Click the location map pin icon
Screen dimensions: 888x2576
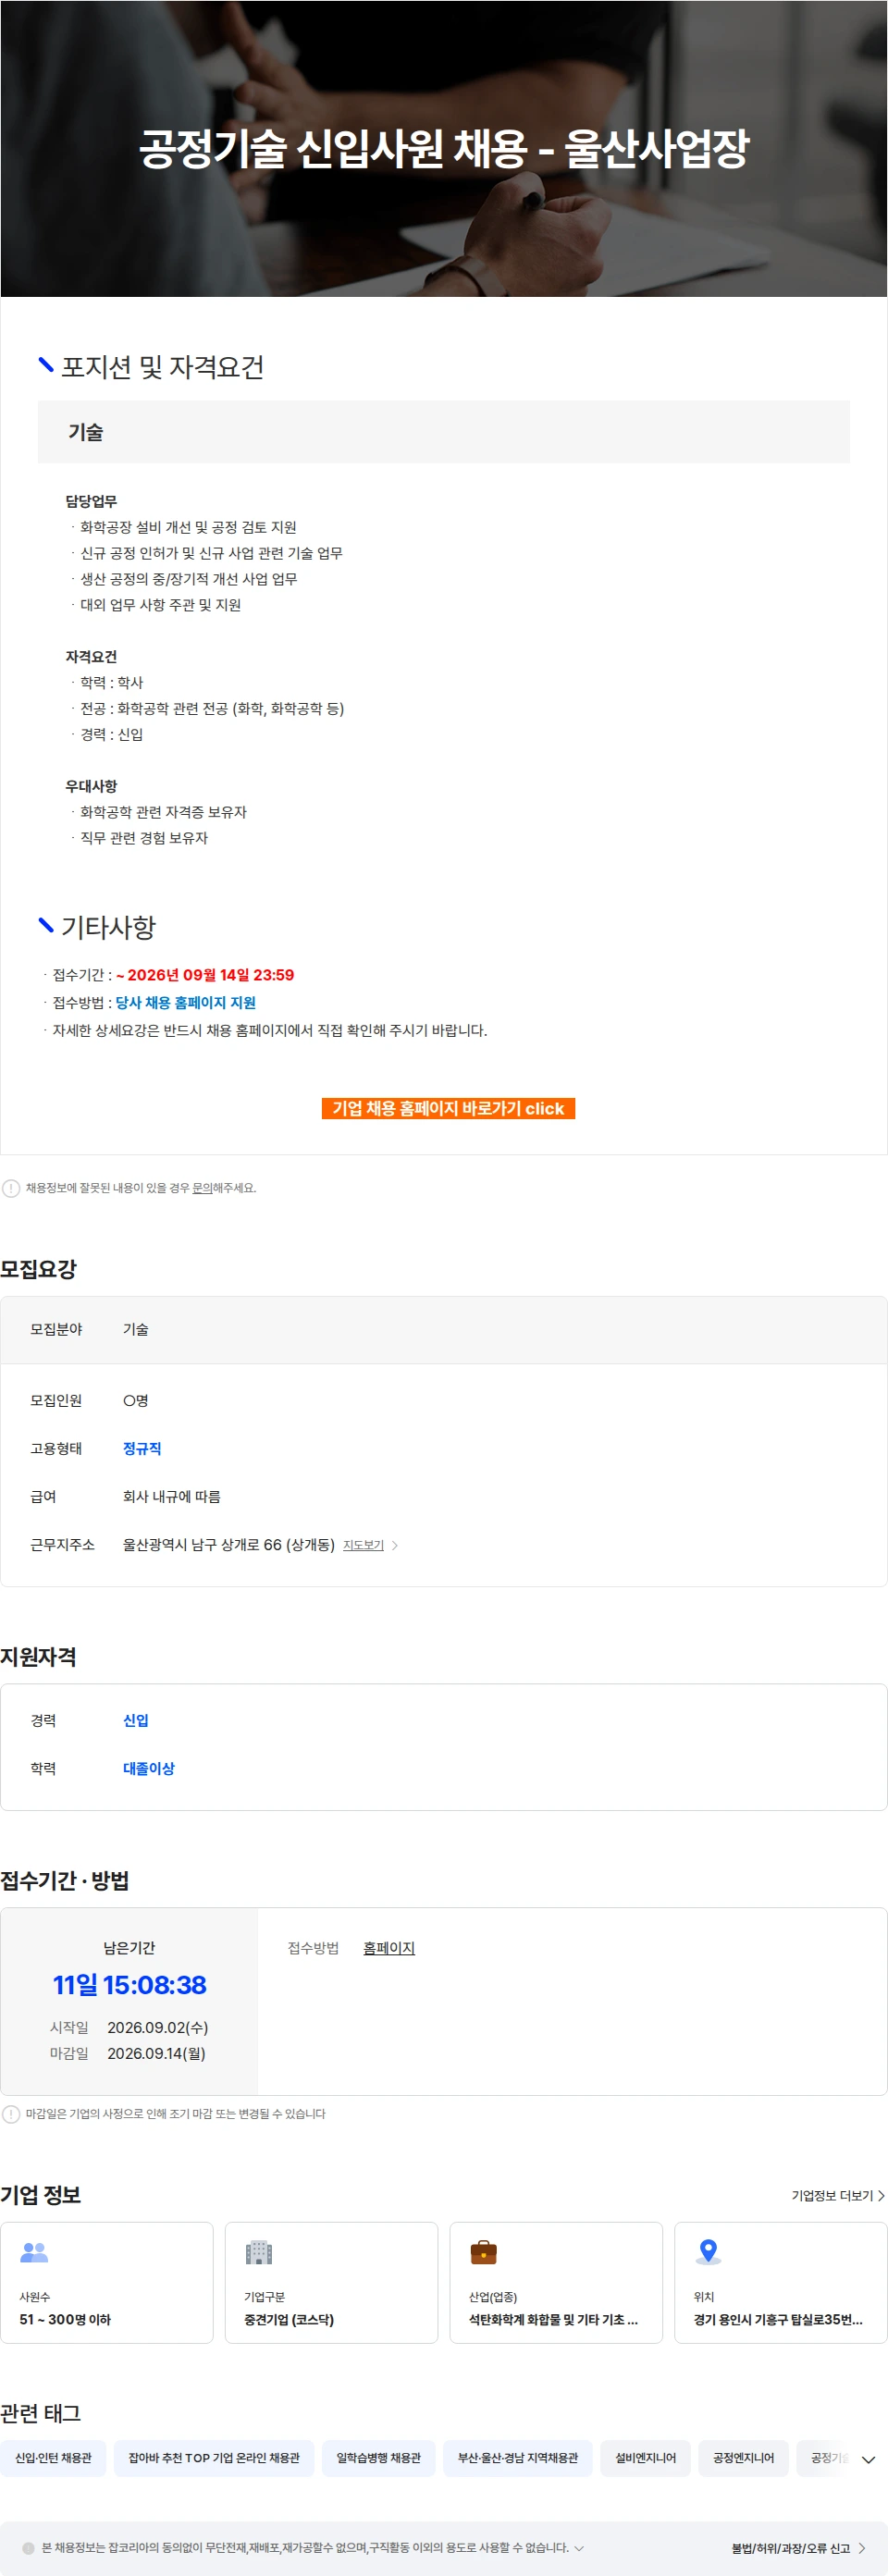(x=708, y=2252)
